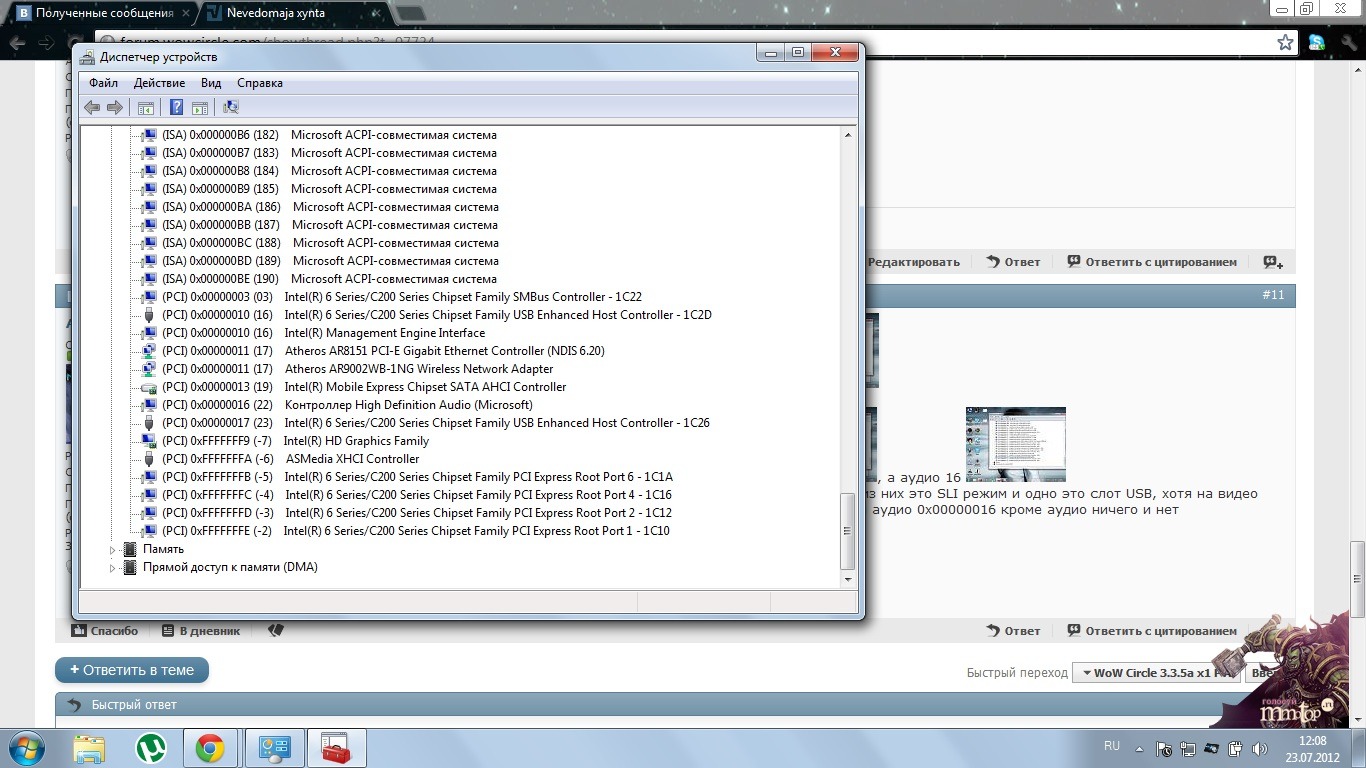
Task: Click the multi-quote icon above post #11
Action: (1272, 262)
